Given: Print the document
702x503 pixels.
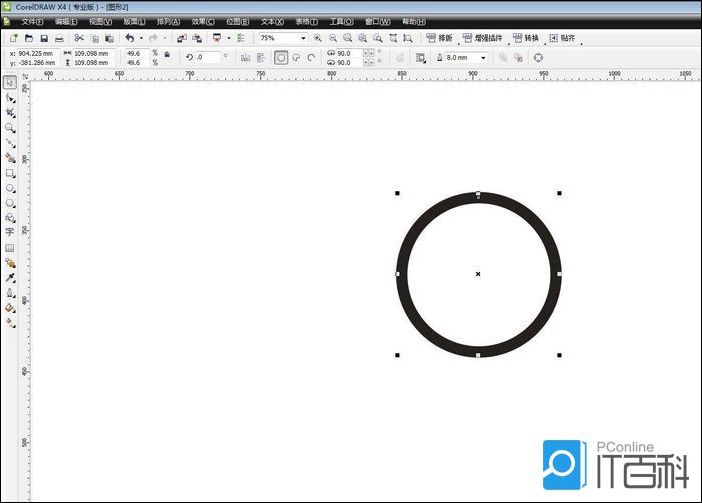Looking at the screenshot, I should point(59,38).
